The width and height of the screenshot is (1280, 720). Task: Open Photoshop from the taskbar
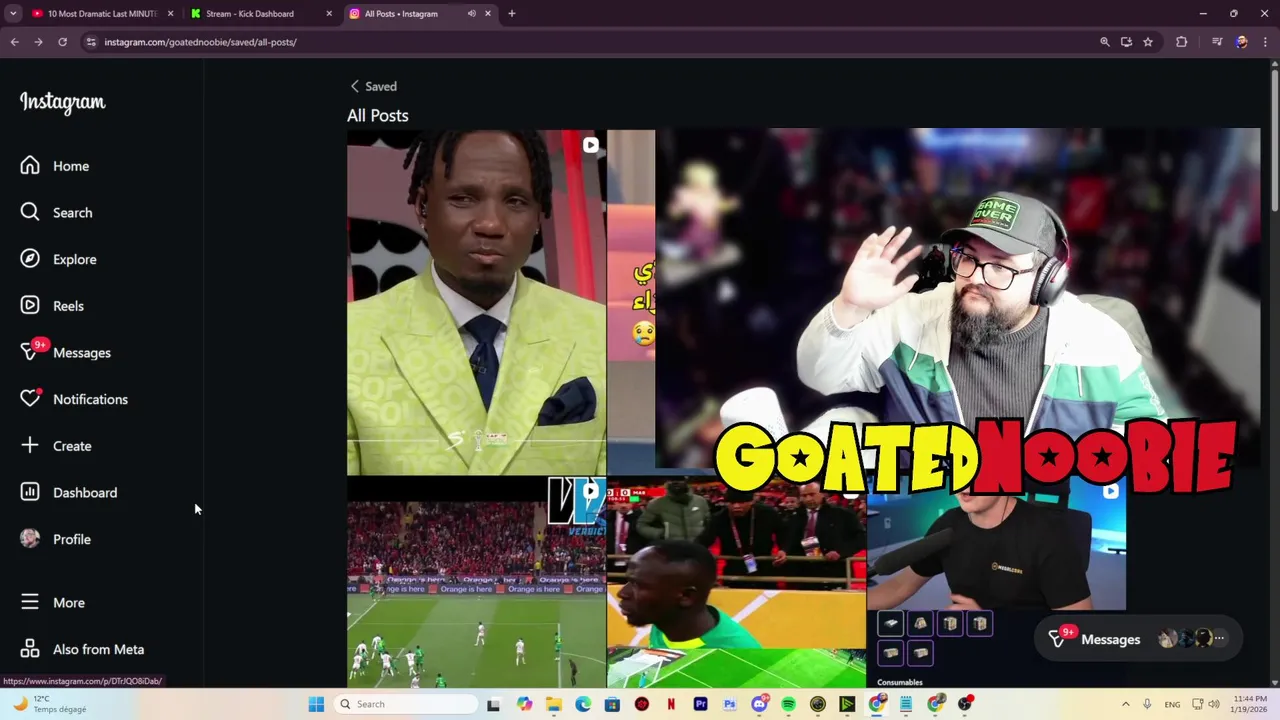(729, 704)
